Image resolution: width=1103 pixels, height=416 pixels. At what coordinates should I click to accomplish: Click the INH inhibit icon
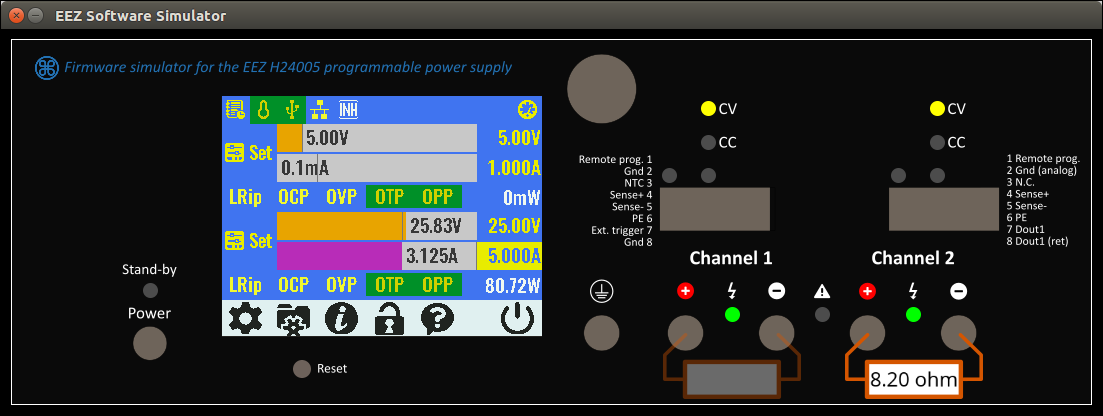[348, 110]
